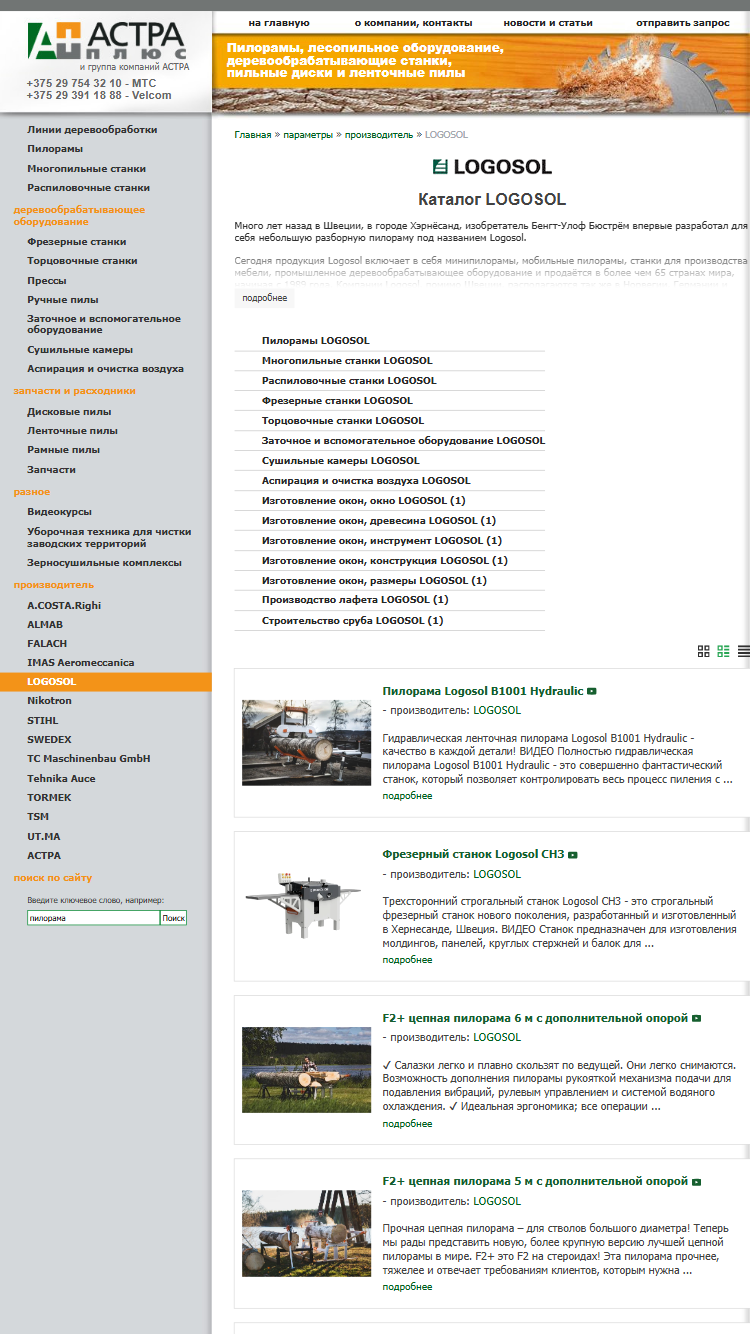
Task: Select manufacturer 'STIHL'
Action: click(x=43, y=720)
